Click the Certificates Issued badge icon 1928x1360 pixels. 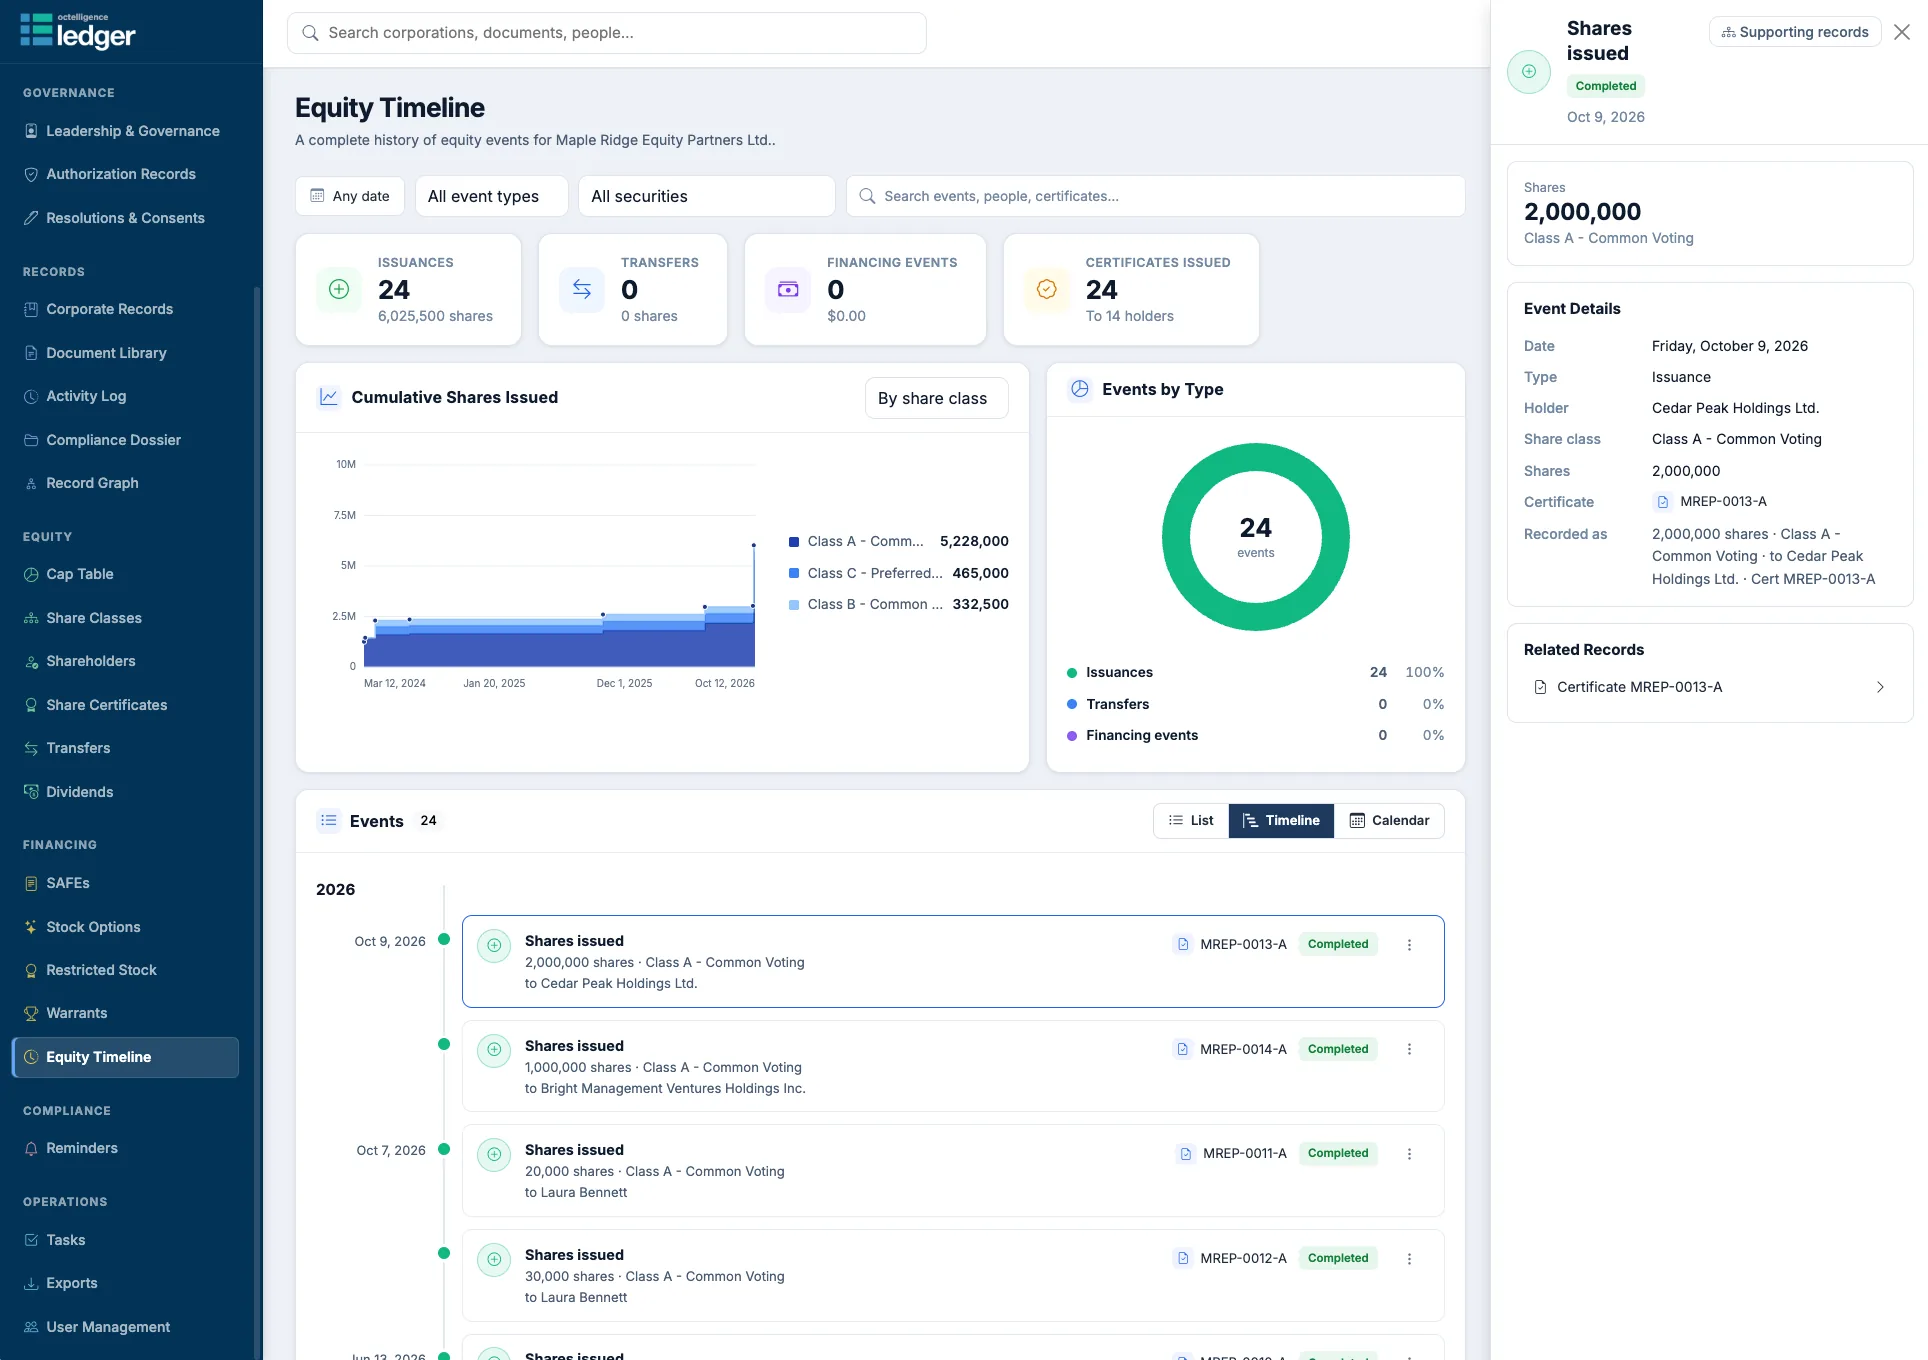[x=1047, y=289]
